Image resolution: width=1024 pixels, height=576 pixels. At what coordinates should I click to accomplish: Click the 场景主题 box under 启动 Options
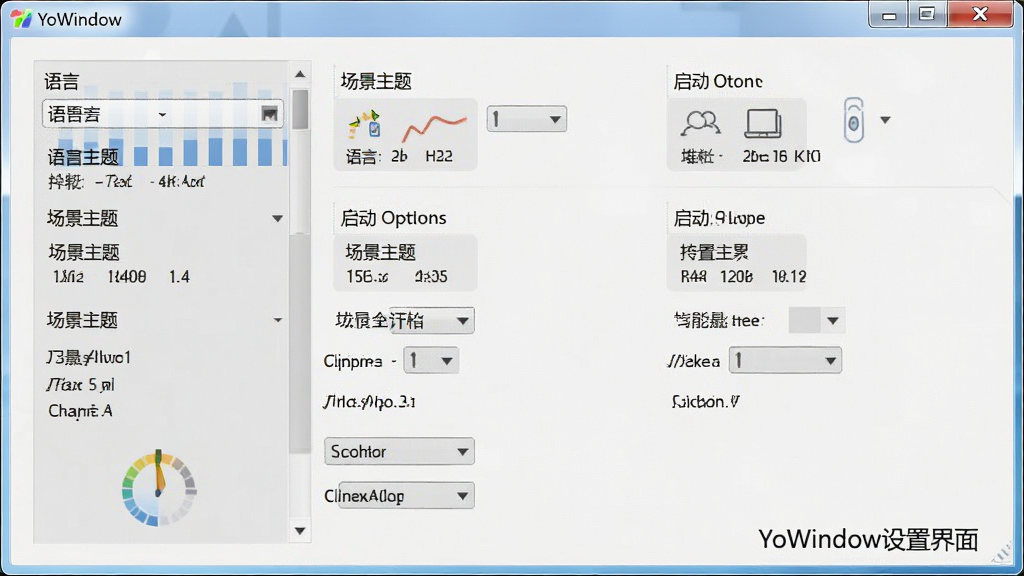[x=406, y=263]
